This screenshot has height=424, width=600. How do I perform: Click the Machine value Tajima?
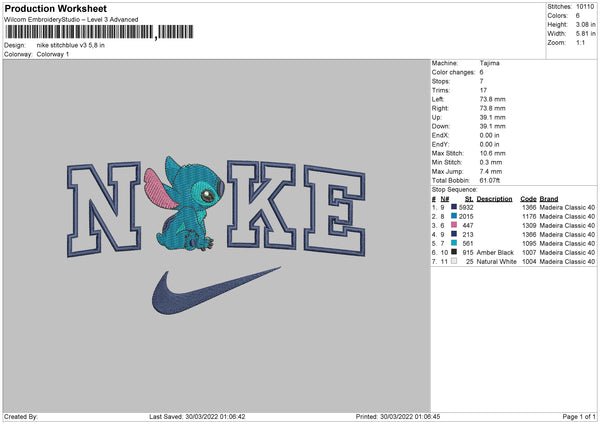(x=489, y=63)
